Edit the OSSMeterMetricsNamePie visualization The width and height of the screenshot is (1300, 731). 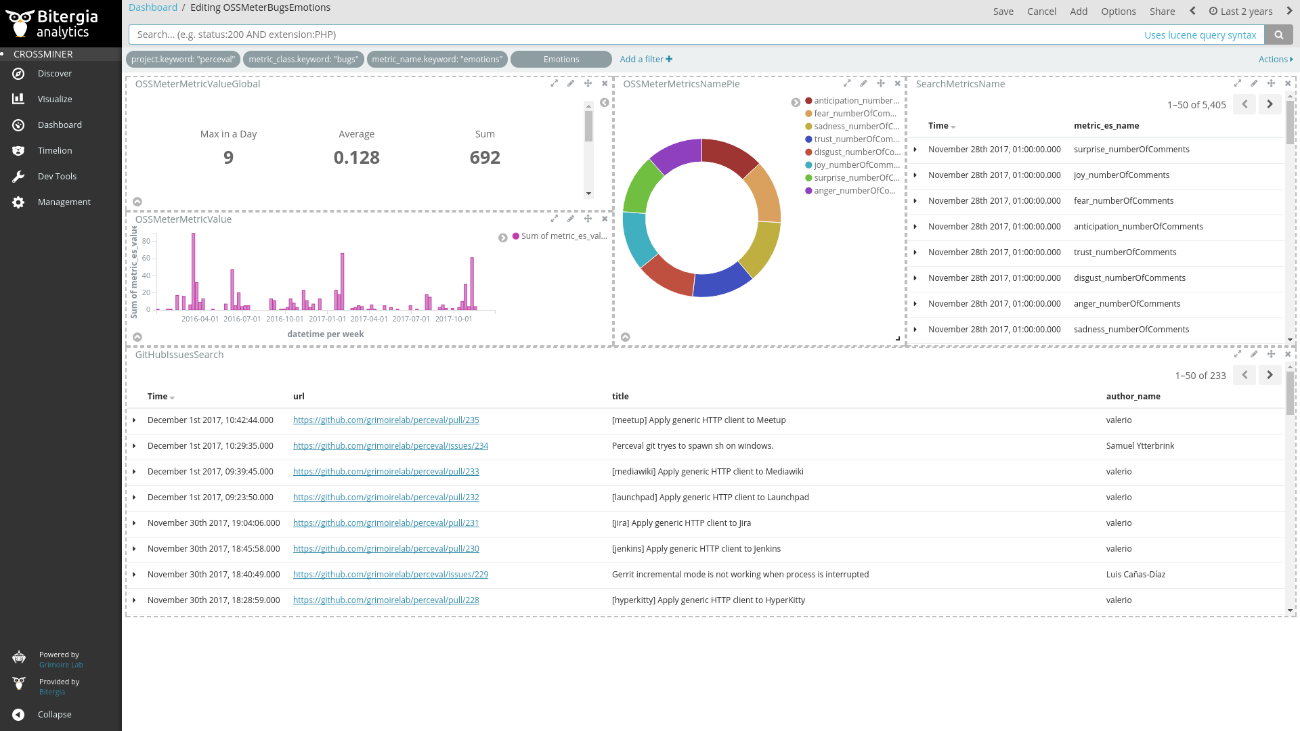864,83
